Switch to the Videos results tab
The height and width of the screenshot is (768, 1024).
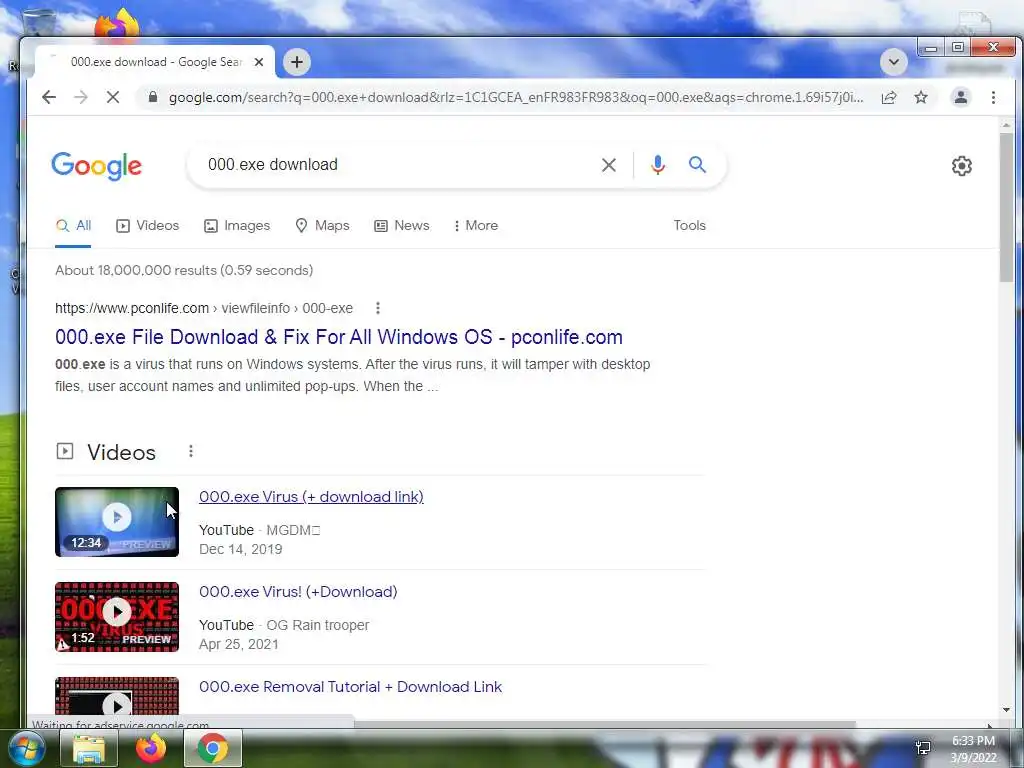coord(148,225)
